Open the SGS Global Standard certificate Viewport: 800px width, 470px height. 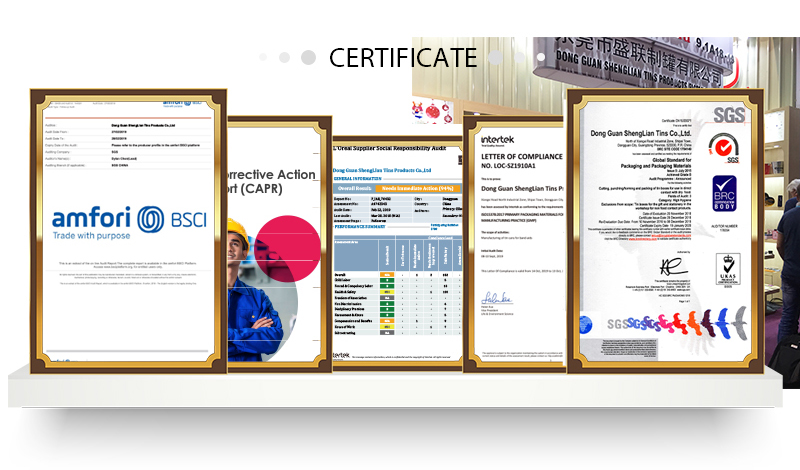663,230
